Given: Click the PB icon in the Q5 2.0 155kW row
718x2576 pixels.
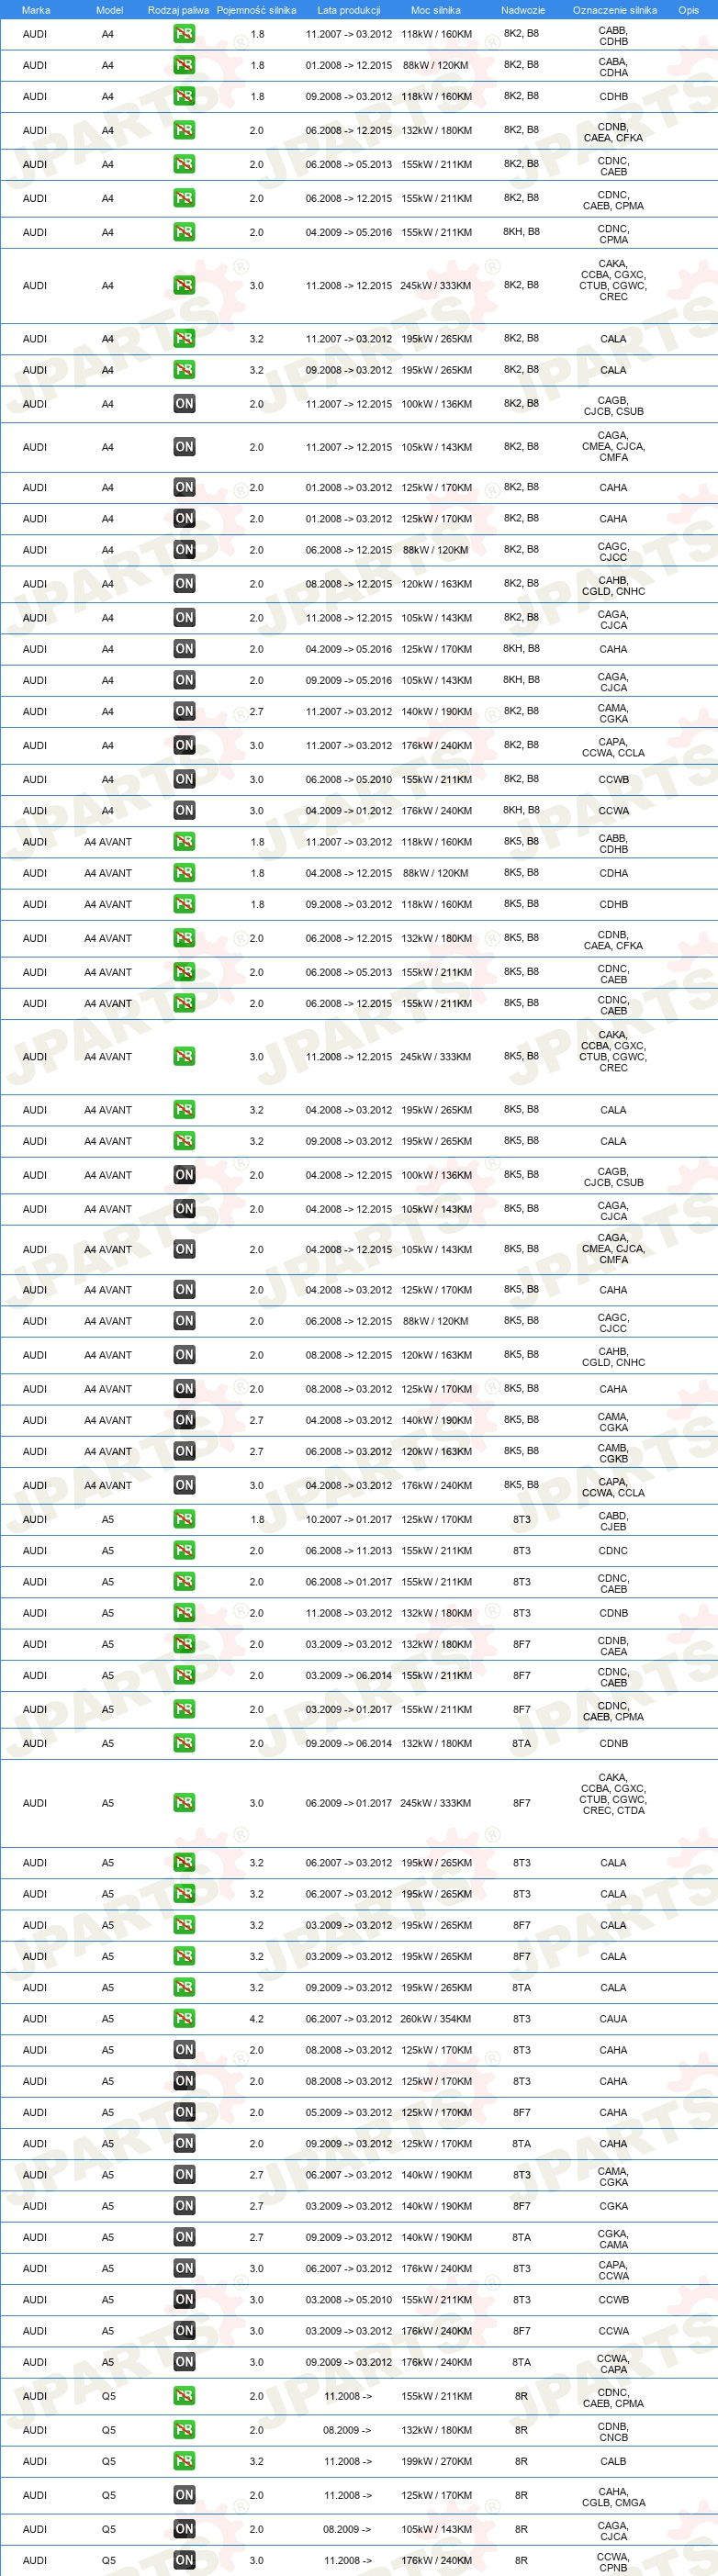Looking at the screenshot, I should [x=184, y=2396].
